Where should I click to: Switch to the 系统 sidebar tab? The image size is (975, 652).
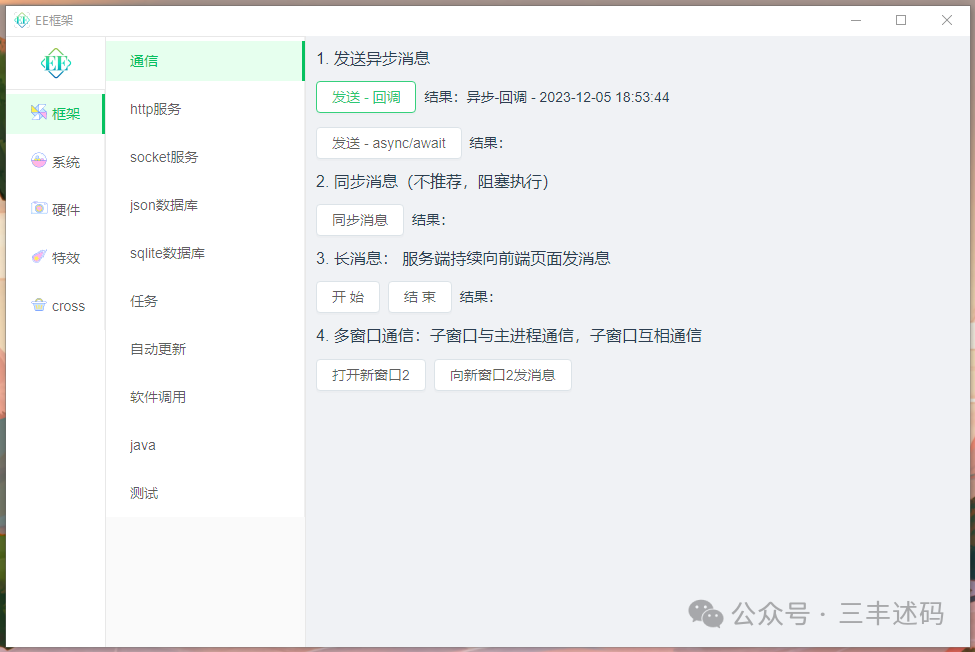[55, 162]
